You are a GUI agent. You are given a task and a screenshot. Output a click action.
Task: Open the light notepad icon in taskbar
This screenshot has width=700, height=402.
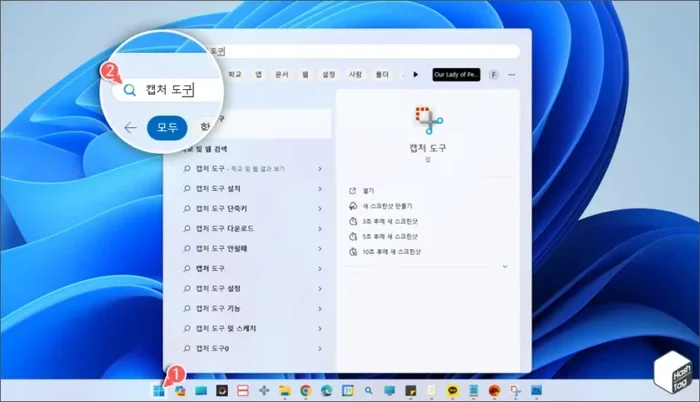(431, 391)
